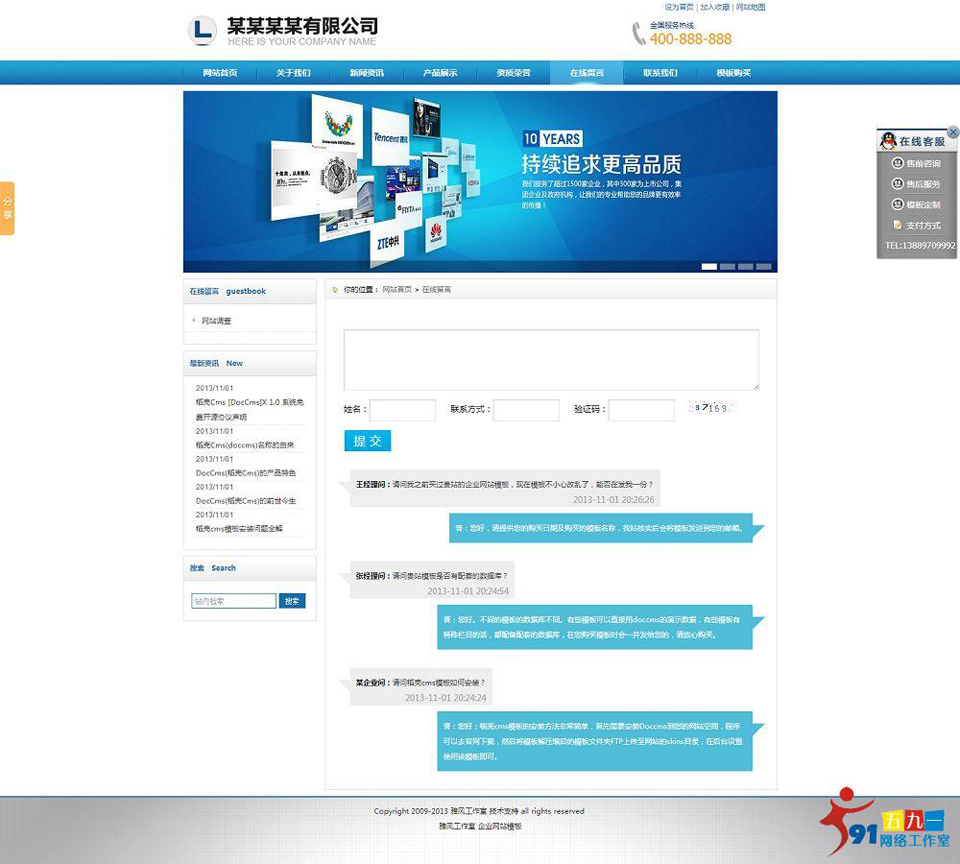Focus the 姓名 name input field

click(403, 410)
